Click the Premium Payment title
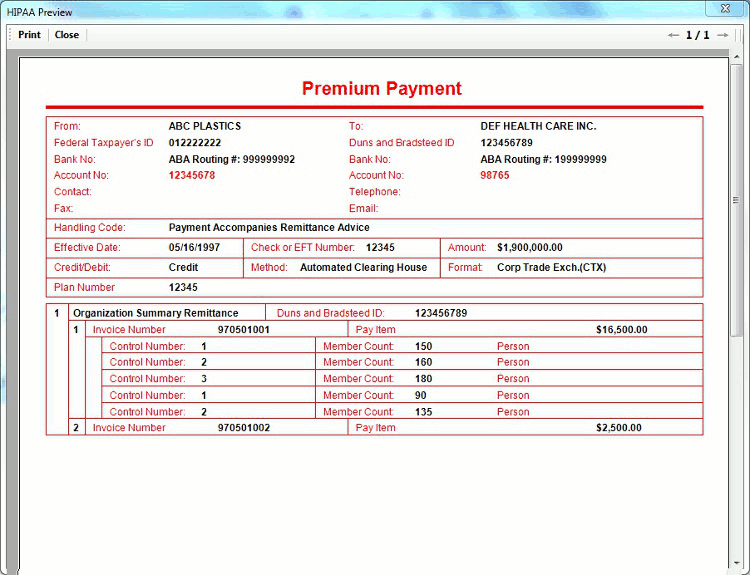 point(382,88)
